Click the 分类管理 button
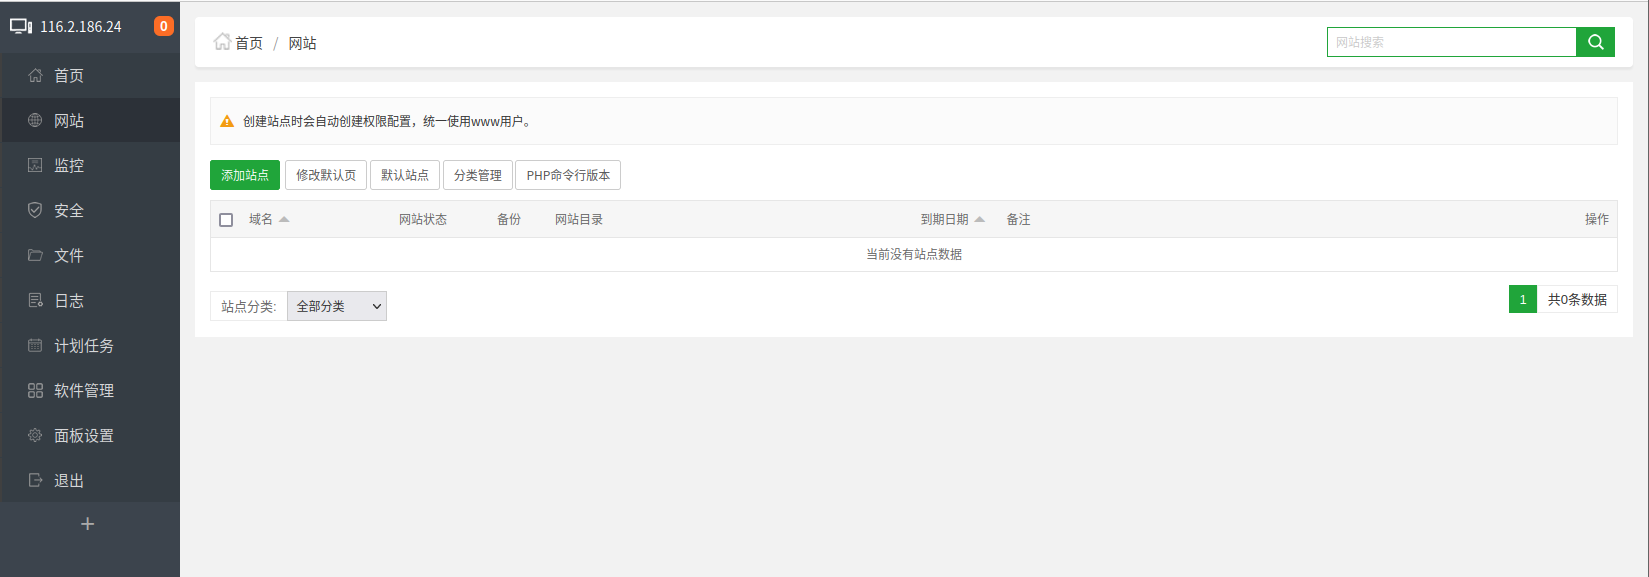 click(478, 175)
